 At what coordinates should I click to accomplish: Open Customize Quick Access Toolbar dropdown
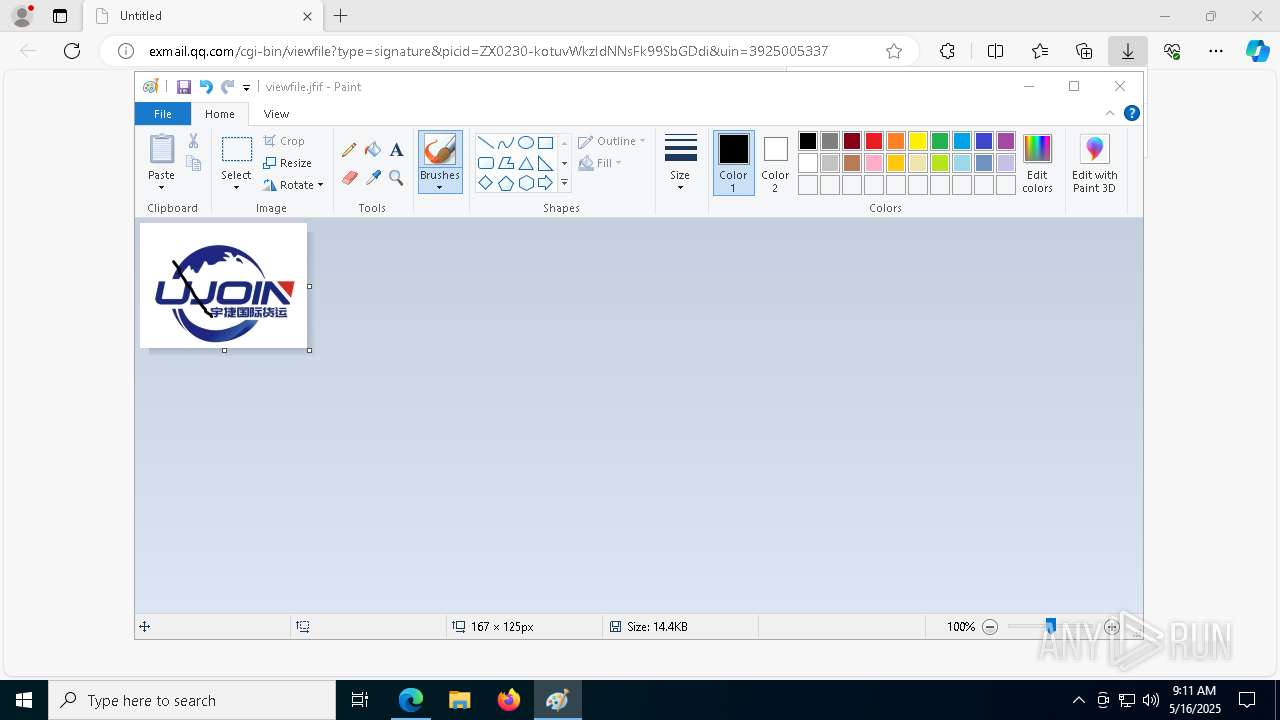tap(246, 88)
